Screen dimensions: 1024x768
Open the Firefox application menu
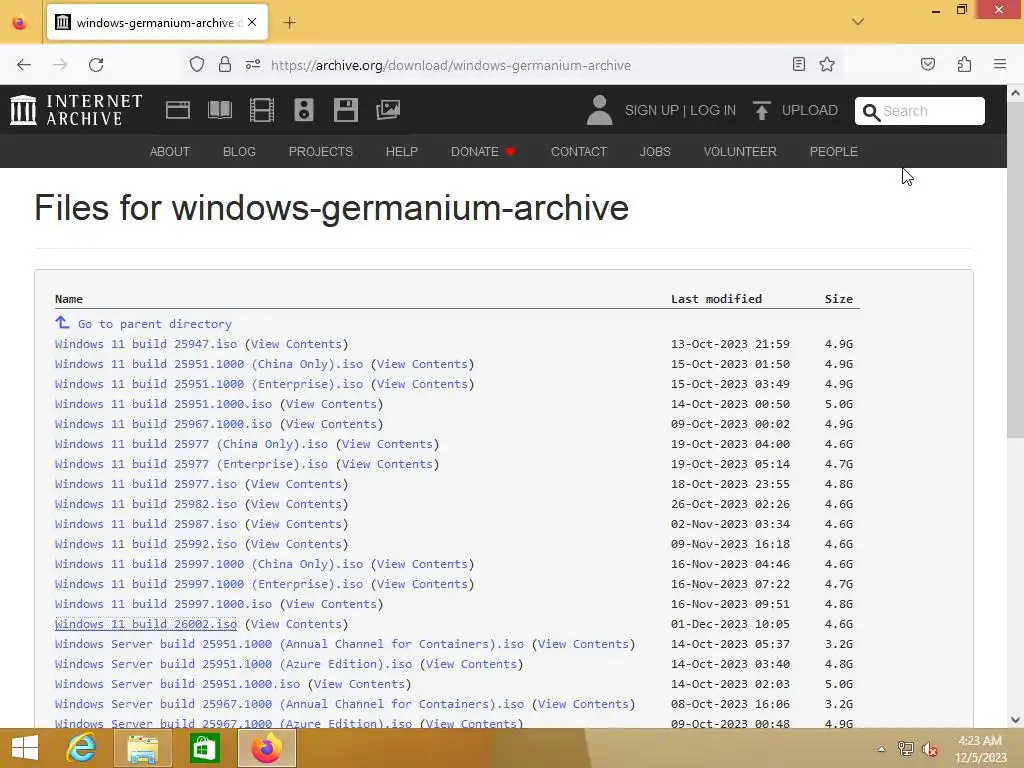pyautogui.click(x=1000, y=64)
